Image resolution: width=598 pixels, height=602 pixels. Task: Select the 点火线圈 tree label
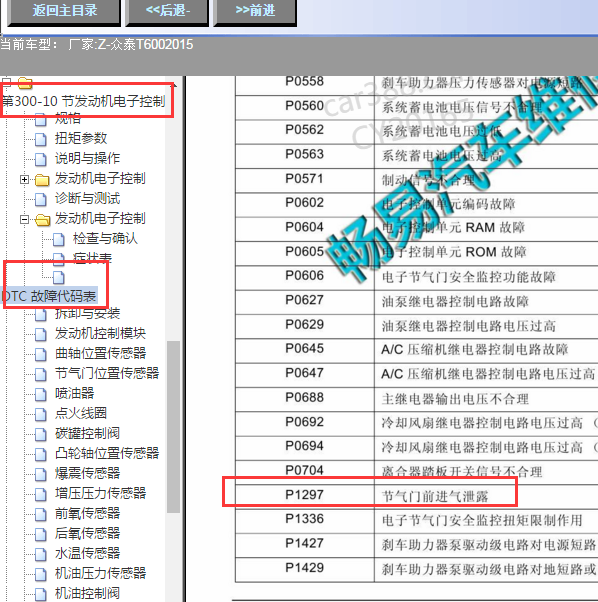[x=81, y=413]
